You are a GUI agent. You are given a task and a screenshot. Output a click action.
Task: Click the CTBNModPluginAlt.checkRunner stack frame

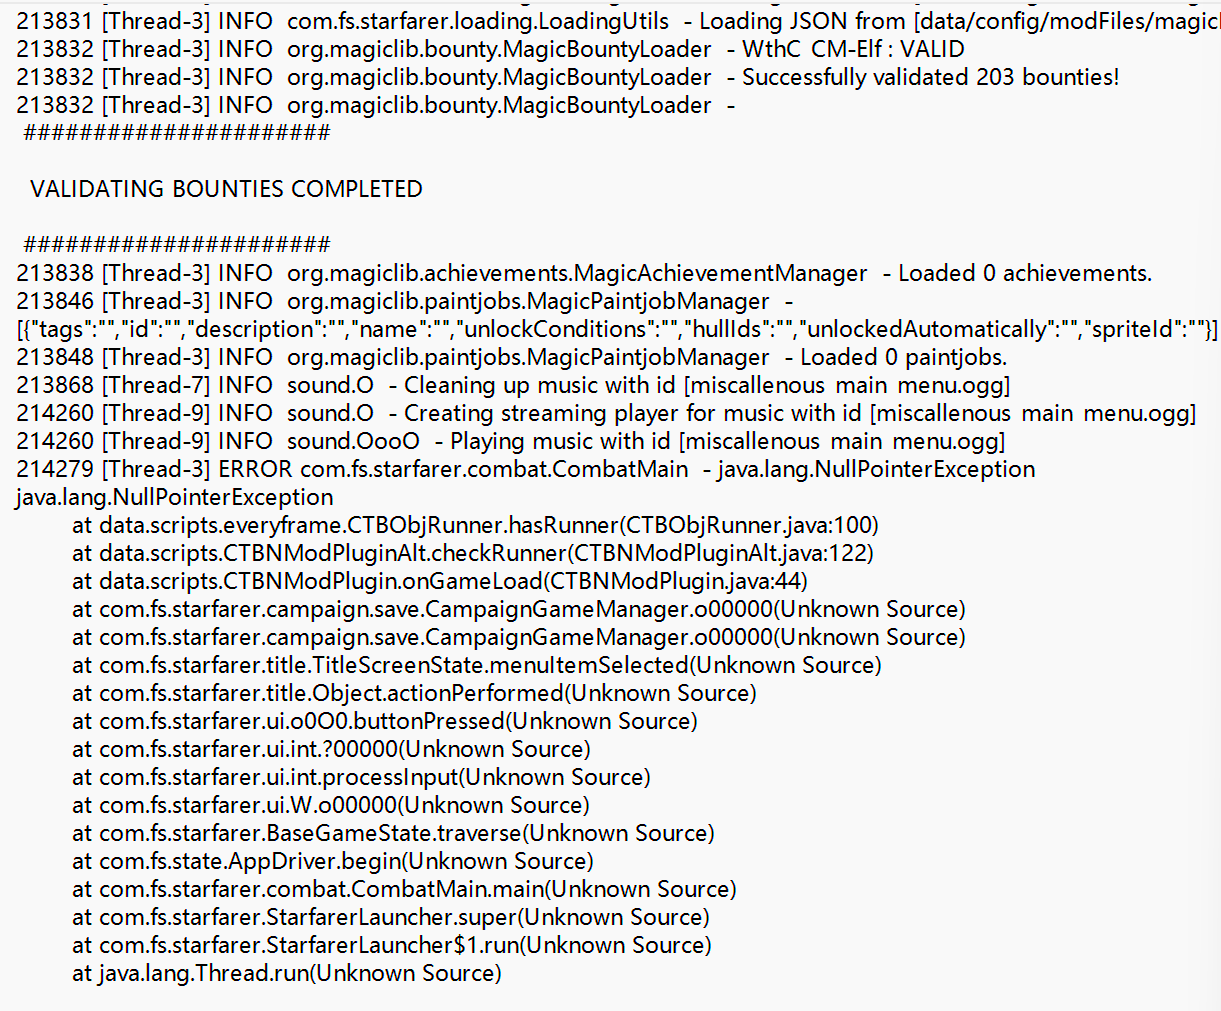point(472,553)
